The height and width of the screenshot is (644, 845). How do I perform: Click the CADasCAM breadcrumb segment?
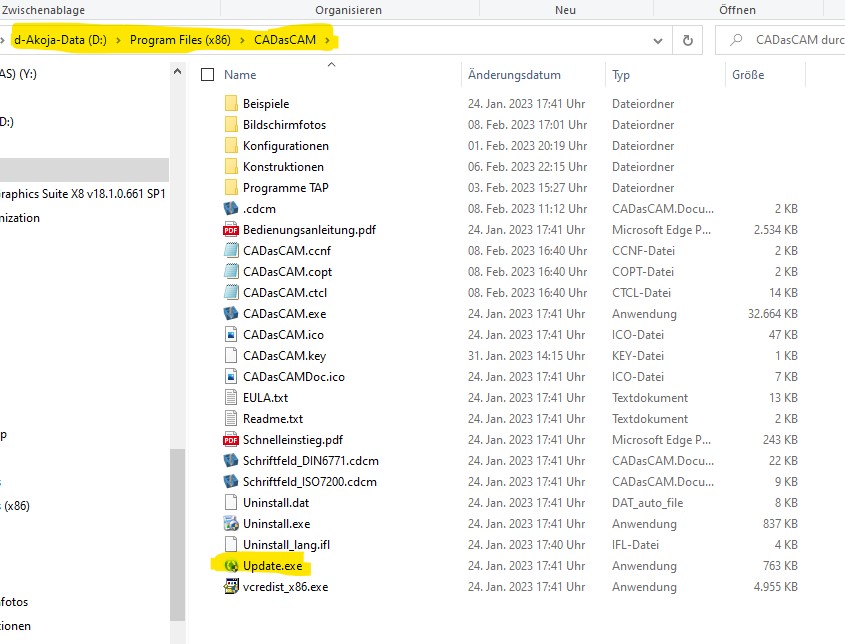[x=285, y=40]
